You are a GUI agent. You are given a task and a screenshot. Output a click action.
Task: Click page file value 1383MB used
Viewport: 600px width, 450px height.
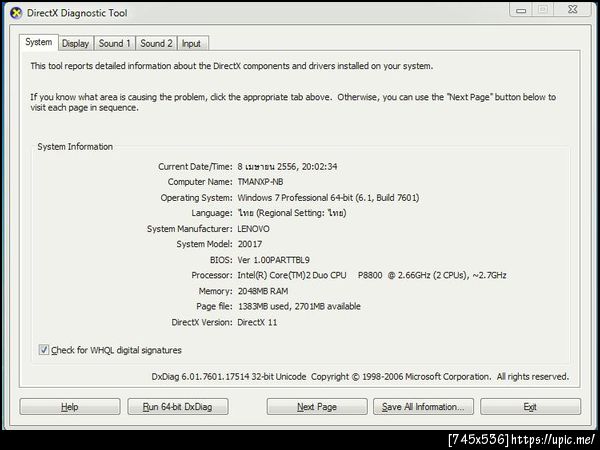click(x=299, y=307)
